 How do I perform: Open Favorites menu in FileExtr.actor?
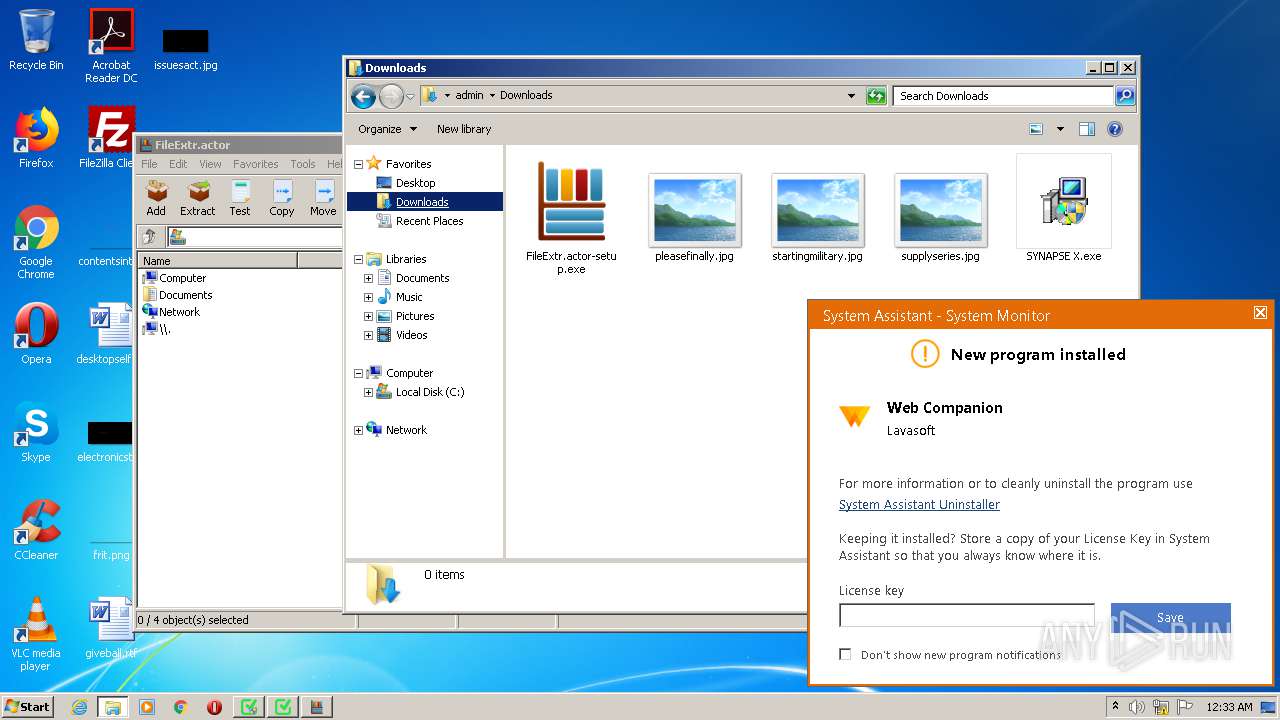pyautogui.click(x=256, y=164)
